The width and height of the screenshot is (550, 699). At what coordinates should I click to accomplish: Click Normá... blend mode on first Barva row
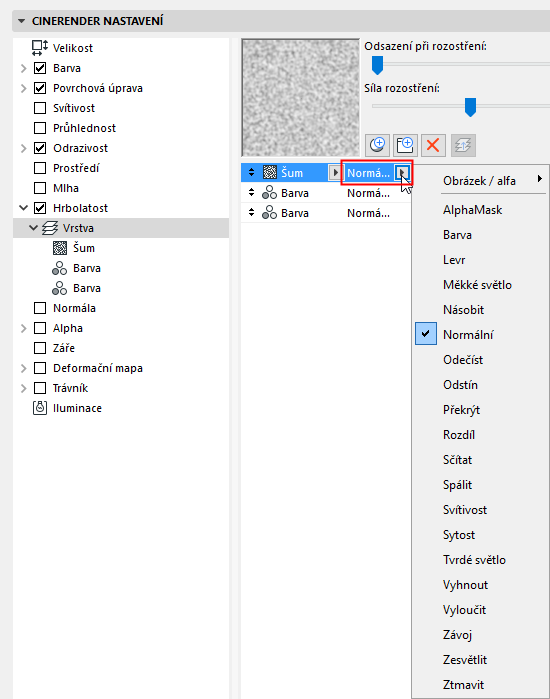click(x=369, y=193)
